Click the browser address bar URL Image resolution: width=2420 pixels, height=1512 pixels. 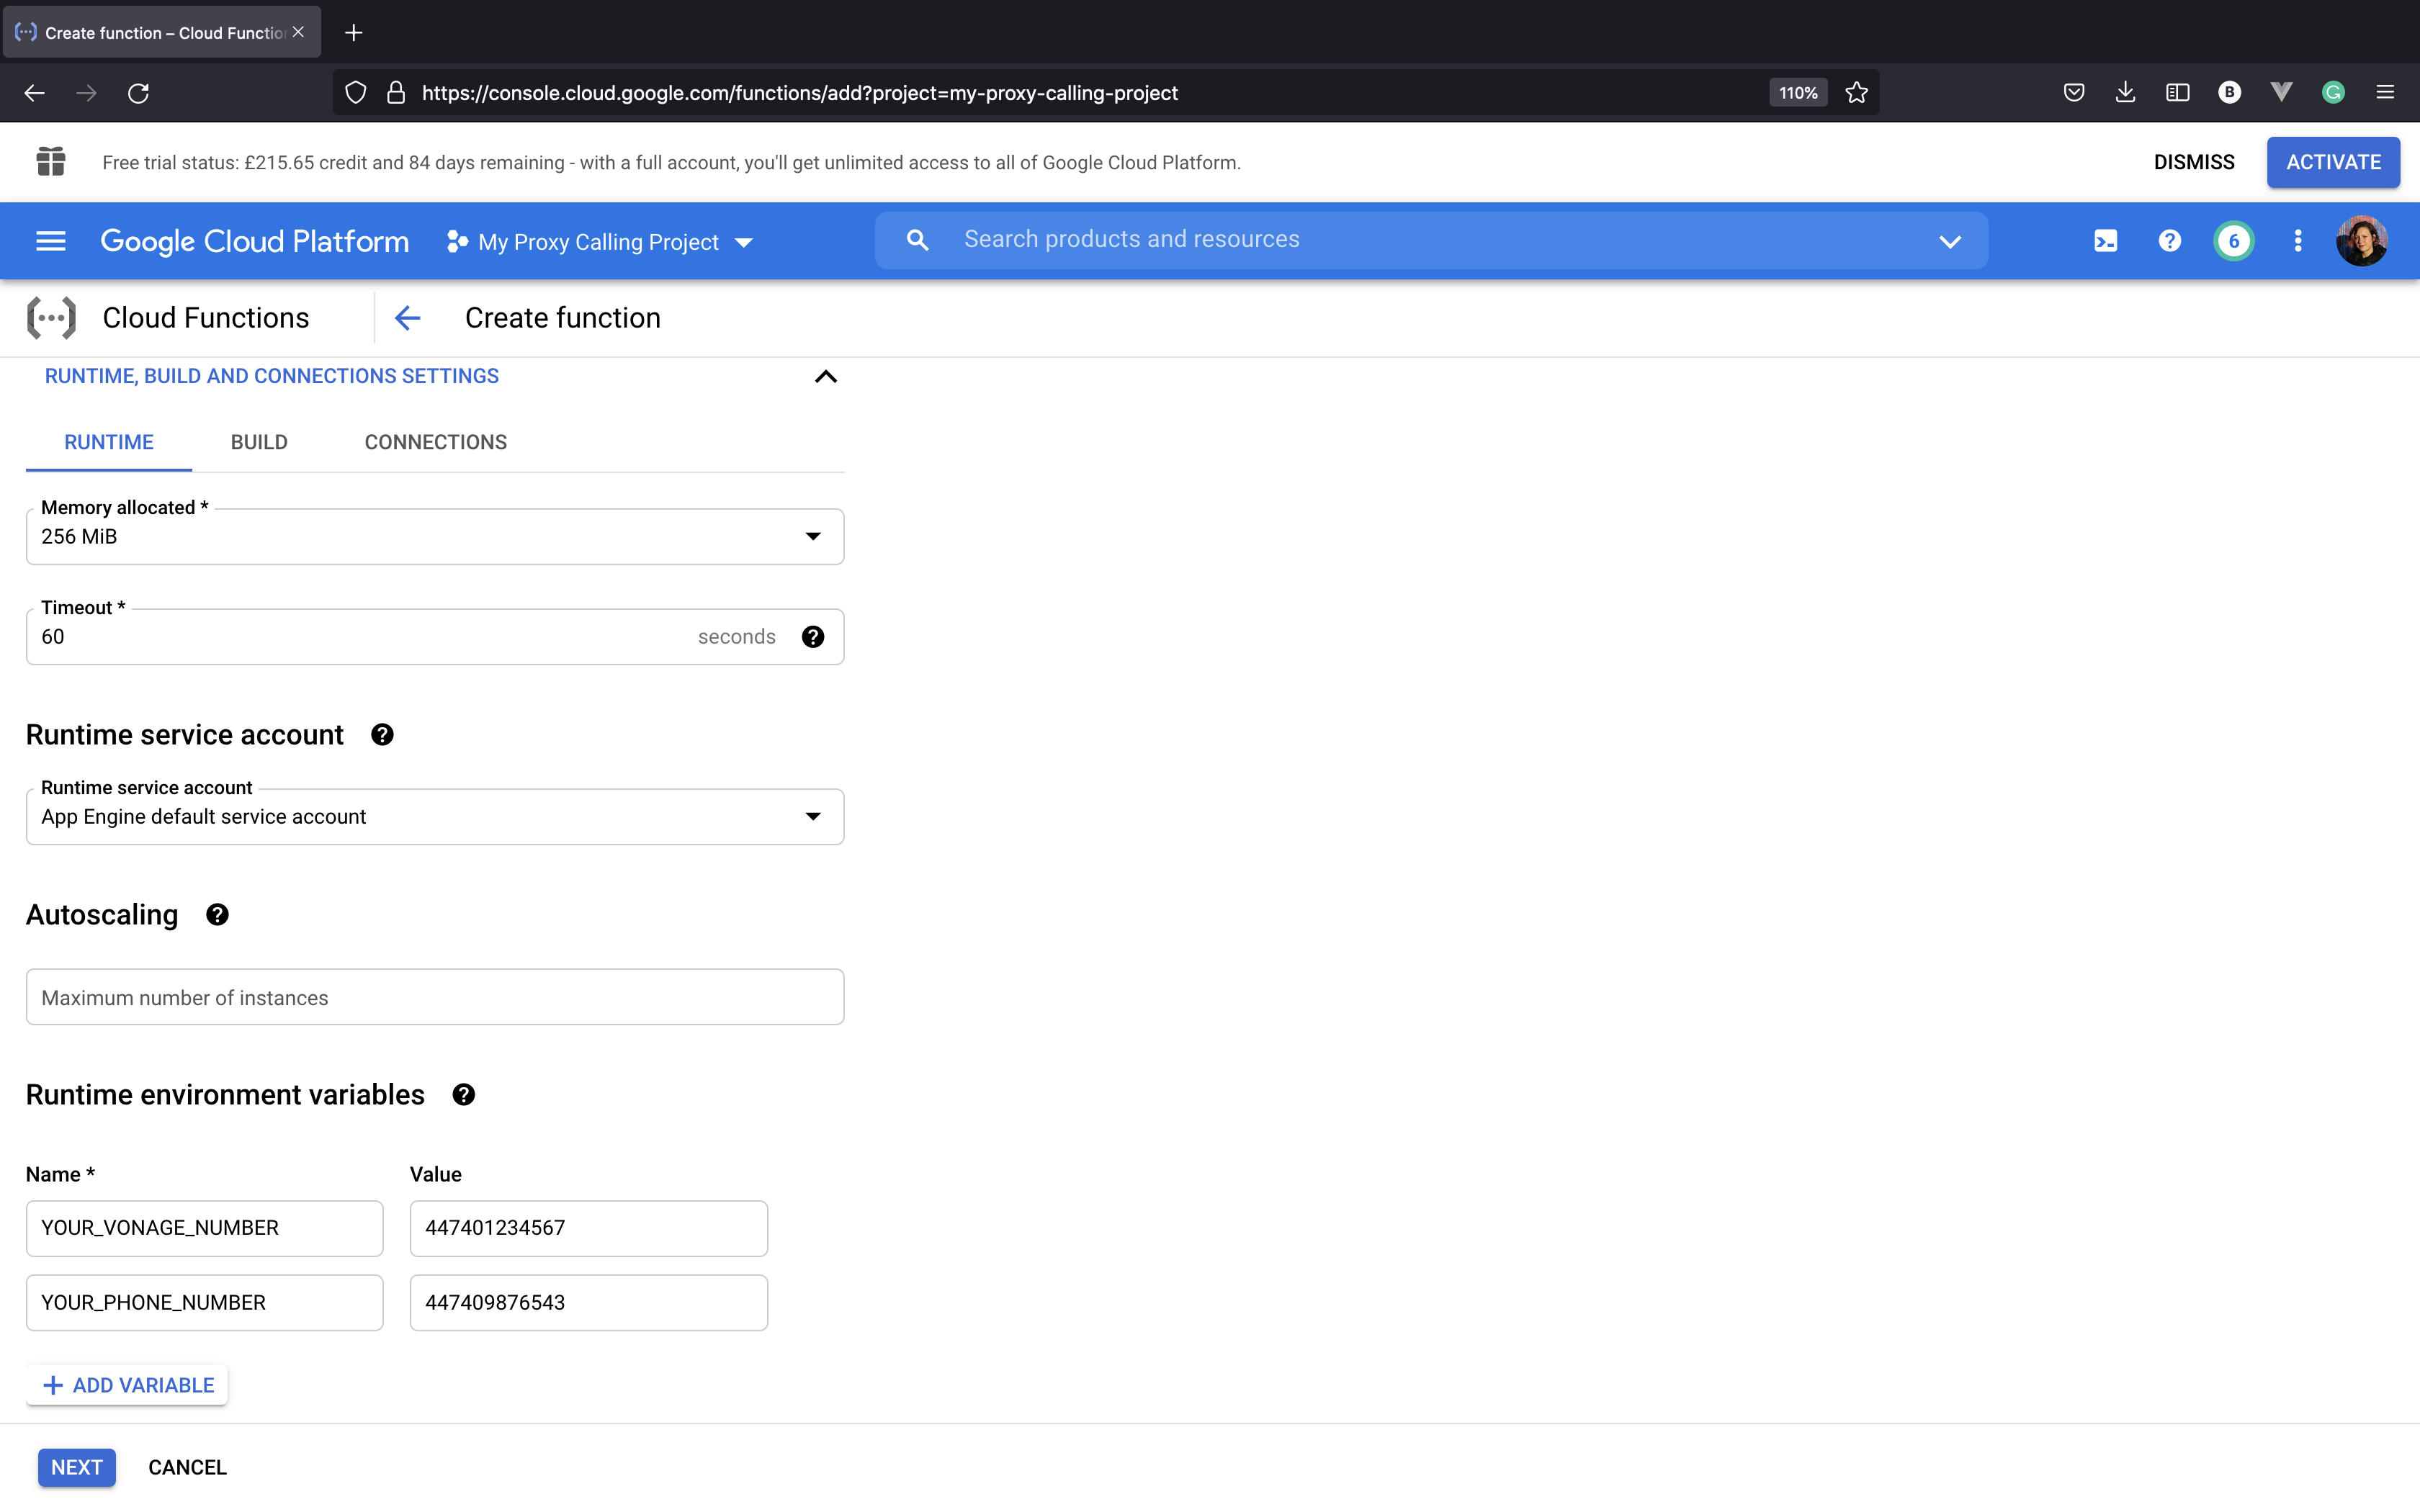(x=800, y=93)
